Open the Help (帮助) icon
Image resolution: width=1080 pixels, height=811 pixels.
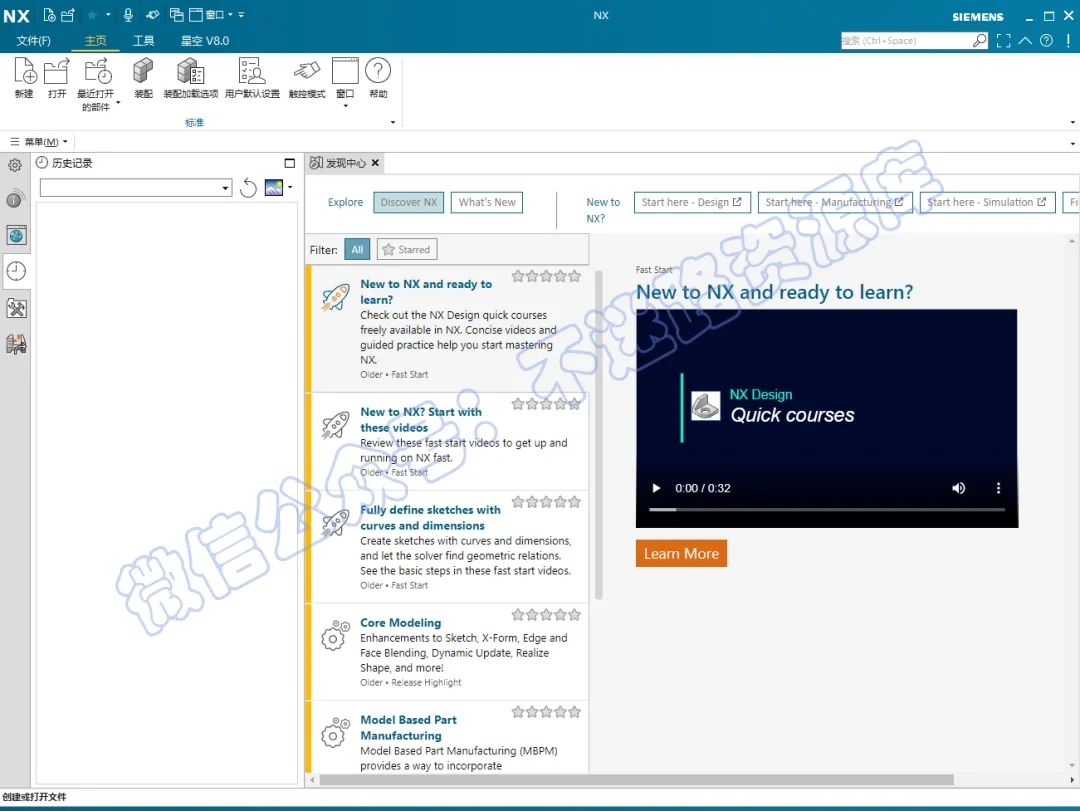click(377, 70)
